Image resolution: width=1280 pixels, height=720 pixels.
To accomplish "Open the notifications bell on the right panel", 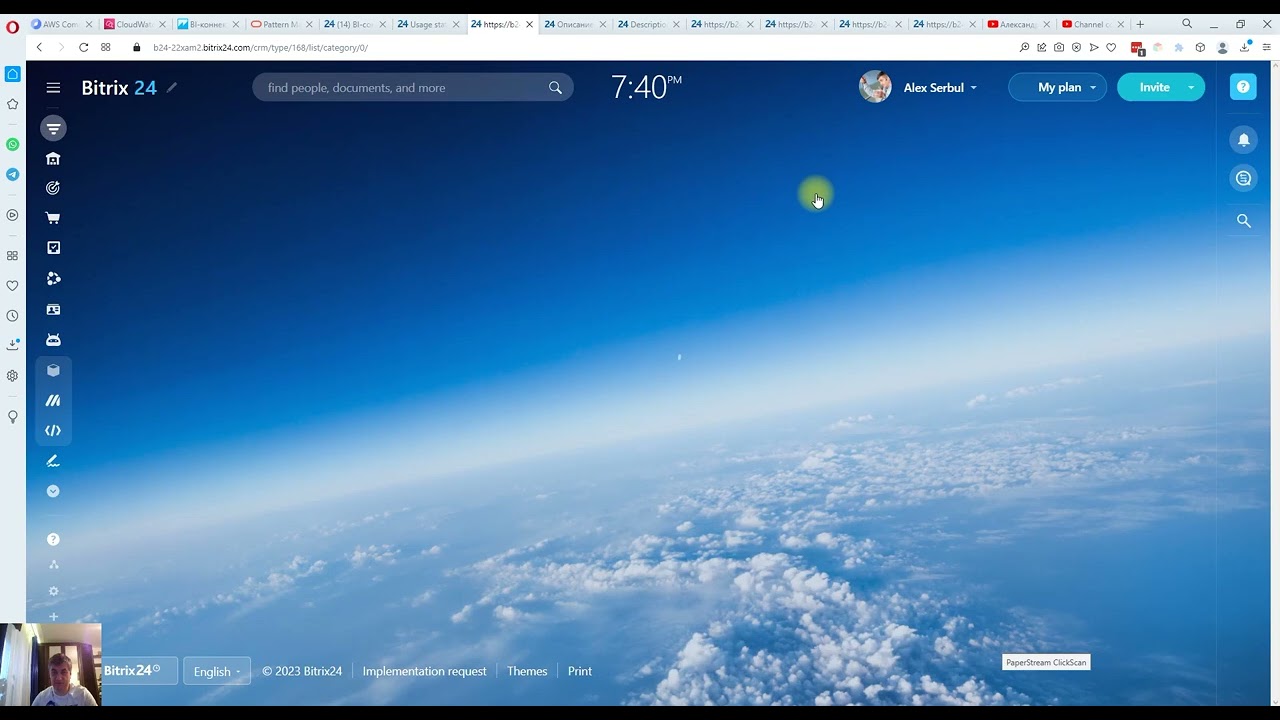I will 1243,140.
